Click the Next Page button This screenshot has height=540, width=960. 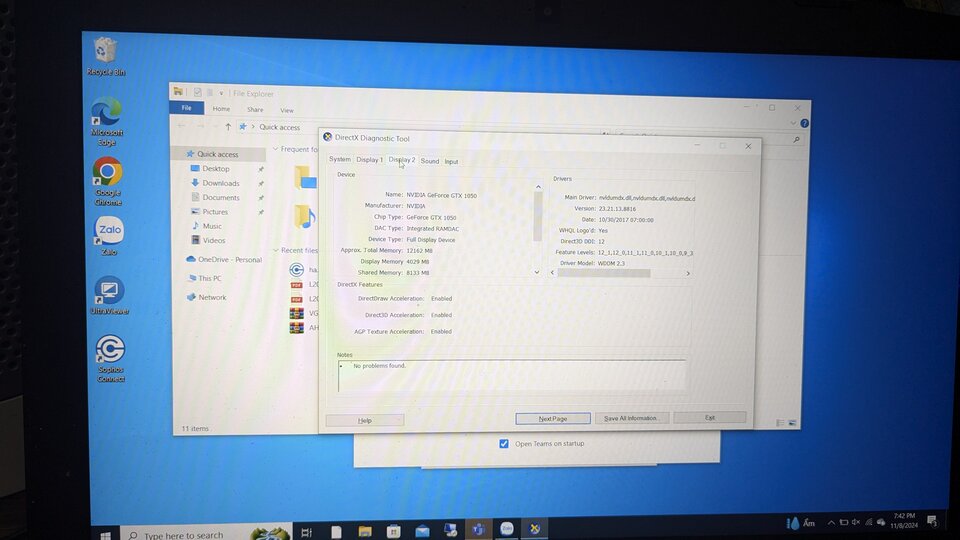pos(553,418)
